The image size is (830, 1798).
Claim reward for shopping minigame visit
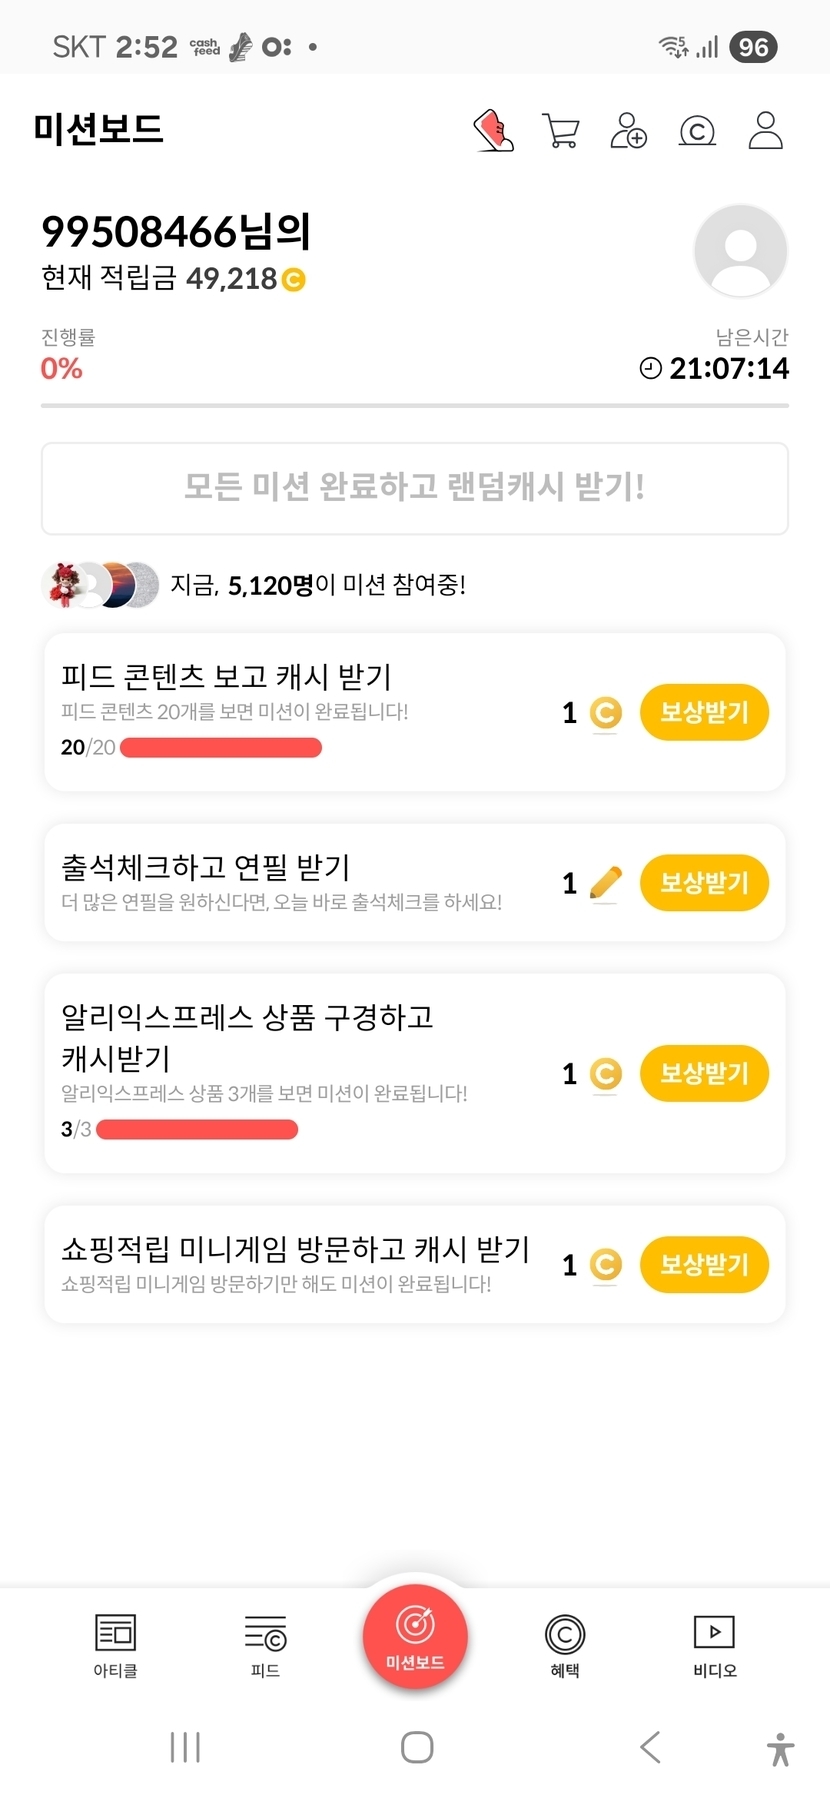(x=704, y=1264)
